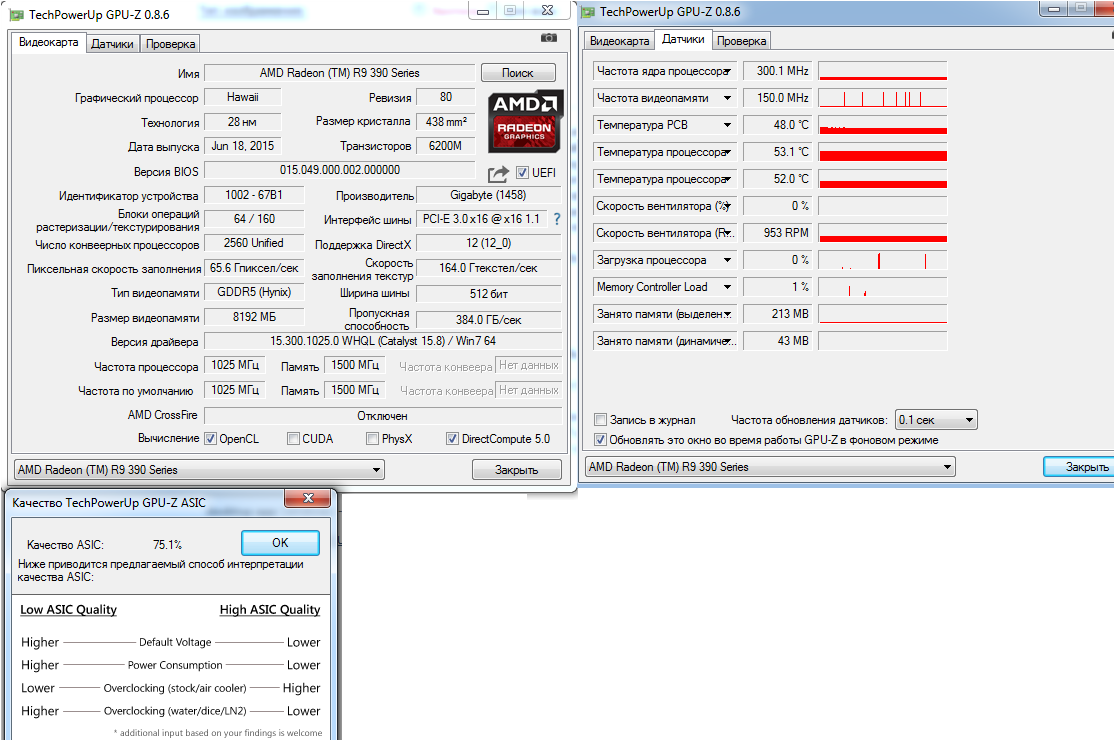
Task: Click the '75.1%' ASIC quality value
Action: pyautogui.click(x=168, y=545)
